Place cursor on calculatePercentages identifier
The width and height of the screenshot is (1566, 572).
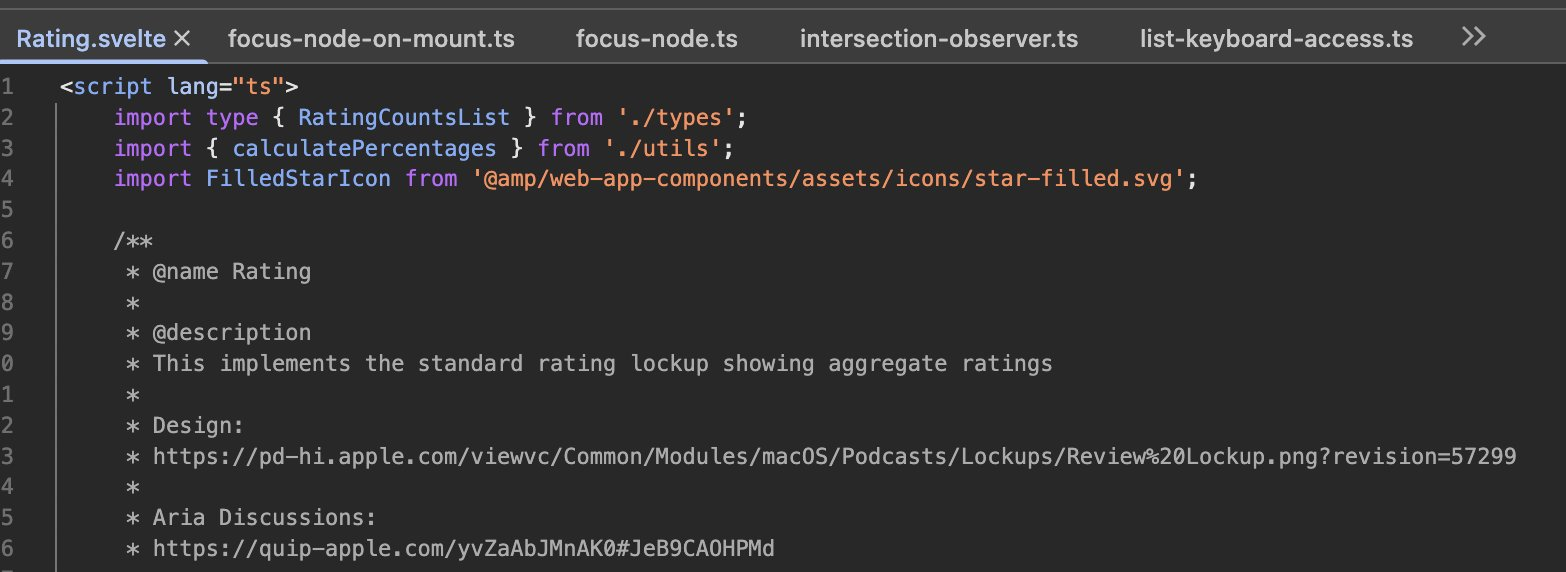pos(364,148)
